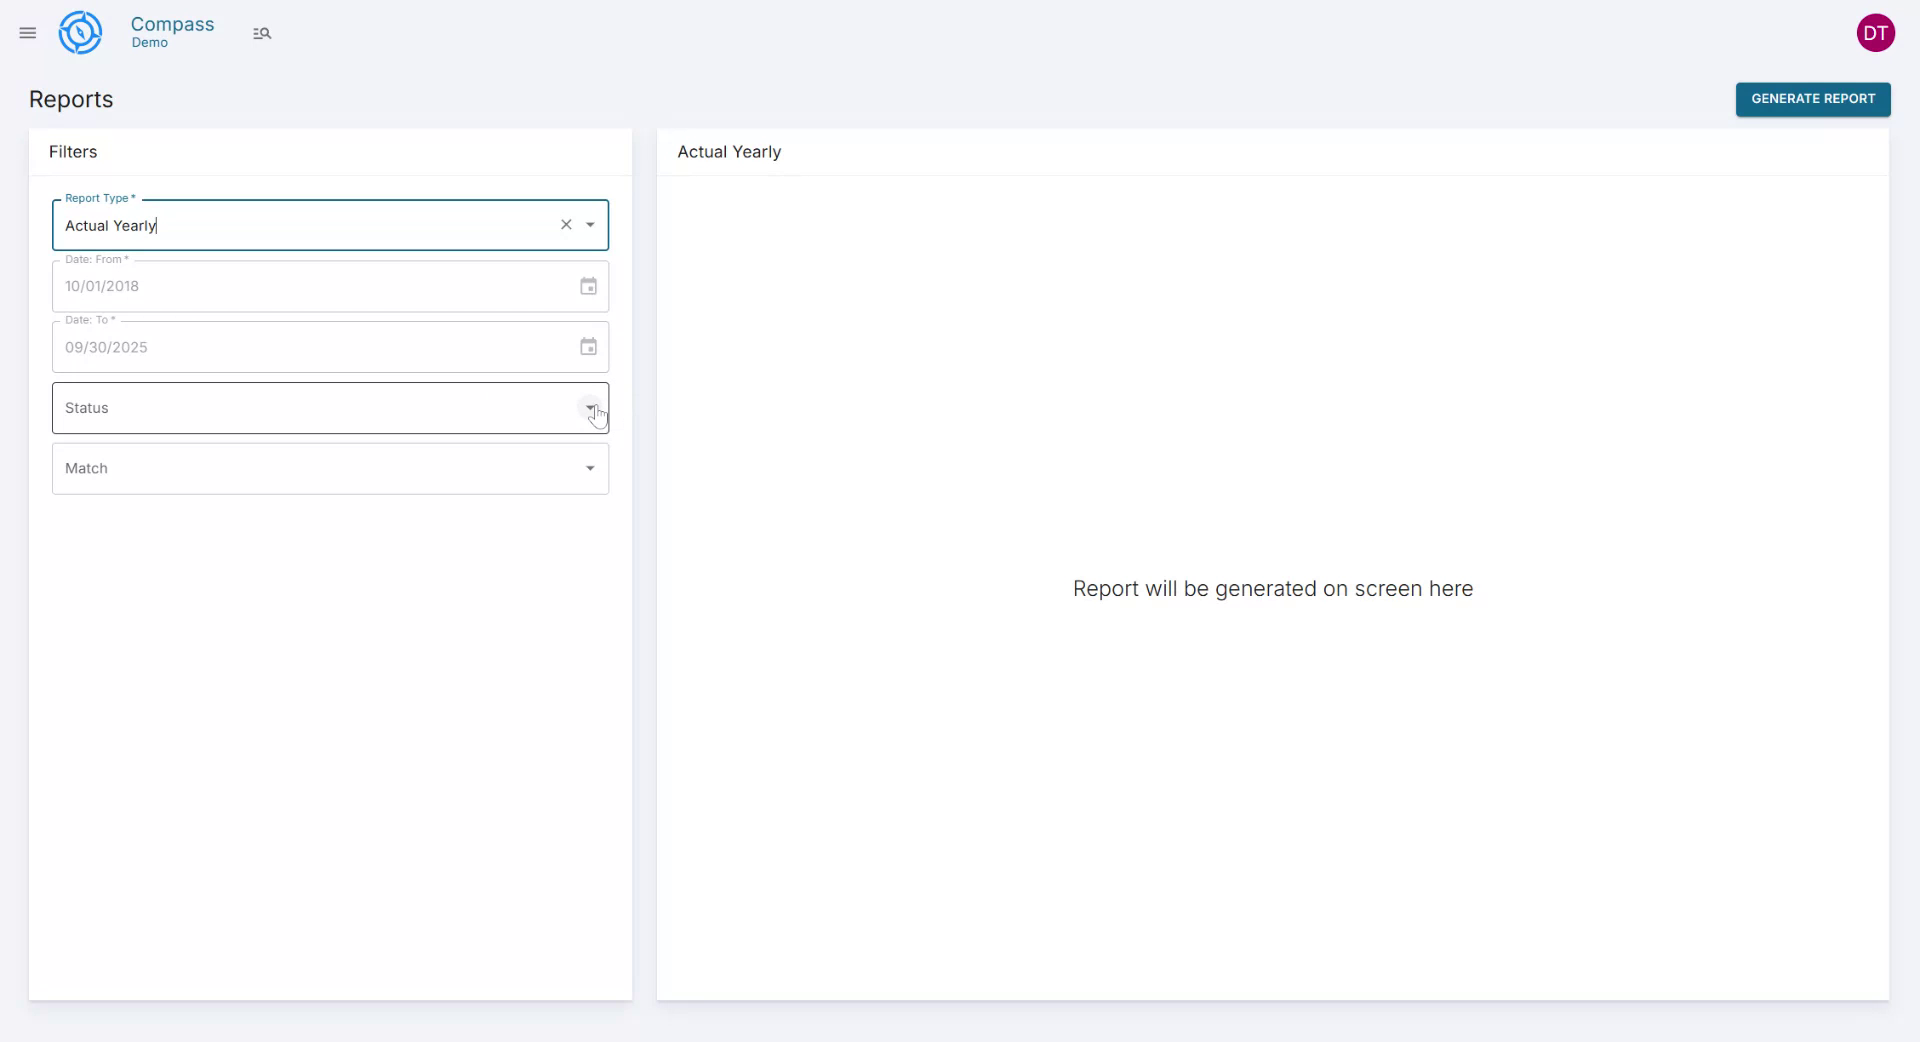Open the navigation hamburger menu
The width and height of the screenshot is (1920, 1042).
[27, 33]
